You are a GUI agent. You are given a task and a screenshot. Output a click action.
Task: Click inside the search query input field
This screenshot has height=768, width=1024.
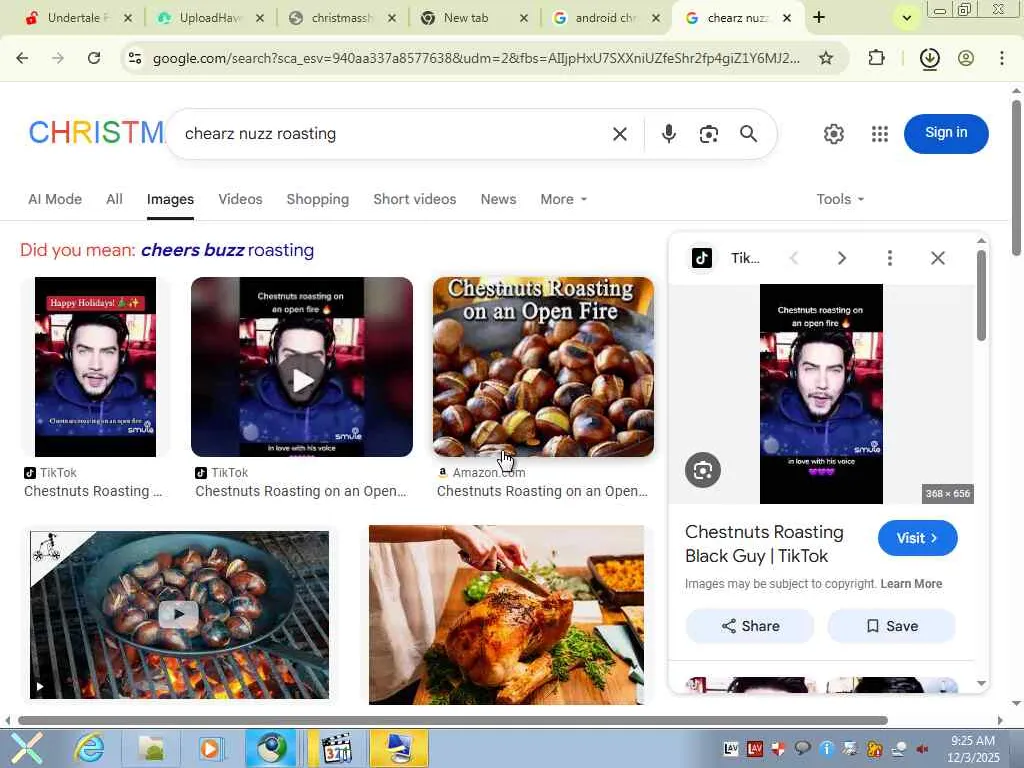(392, 134)
